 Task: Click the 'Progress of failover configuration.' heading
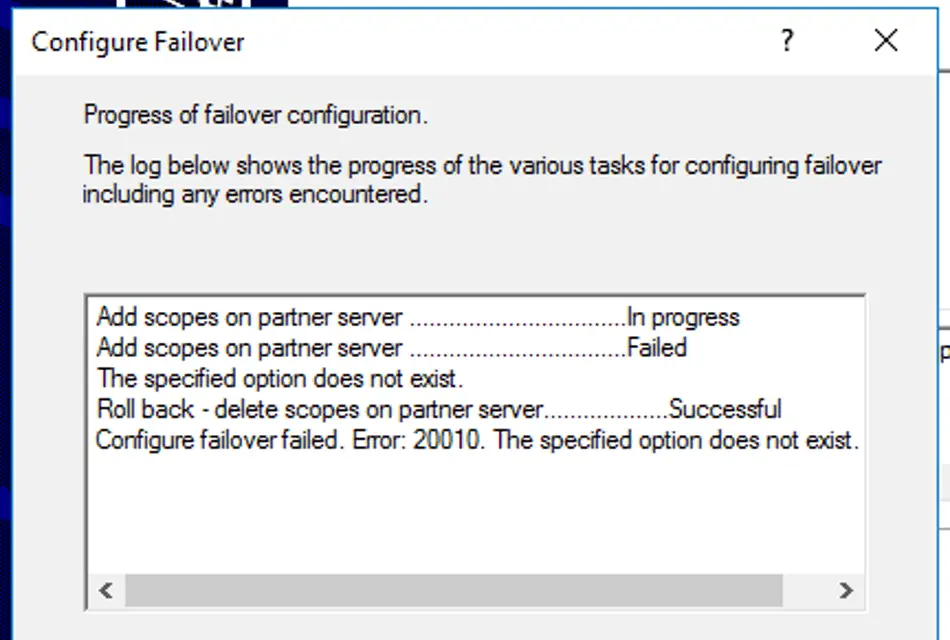click(256, 115)
